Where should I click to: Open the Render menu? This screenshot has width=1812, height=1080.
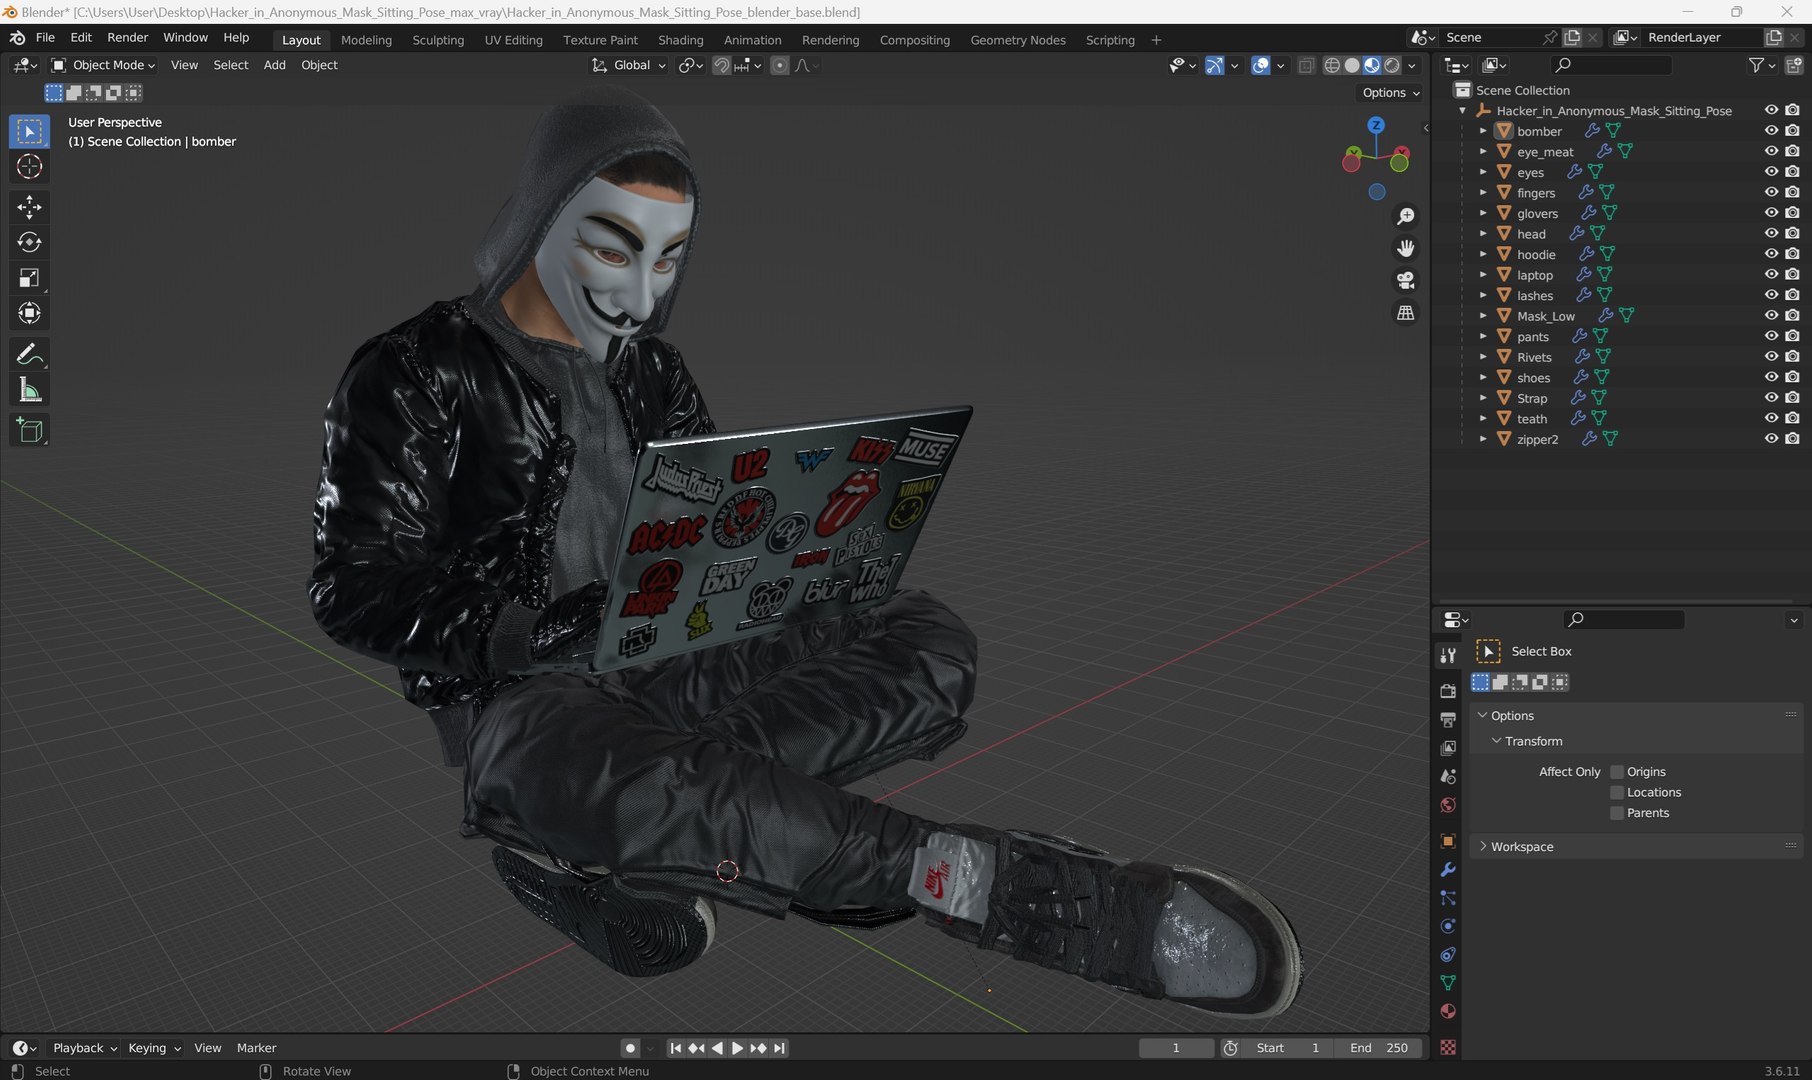pyautogui.click(x=127, y=37)
